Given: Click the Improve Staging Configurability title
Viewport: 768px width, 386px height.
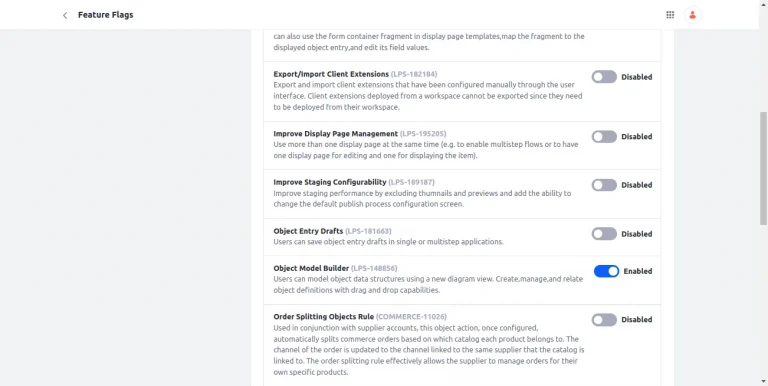Looking at the screenshot, I should tap(330, 182).
